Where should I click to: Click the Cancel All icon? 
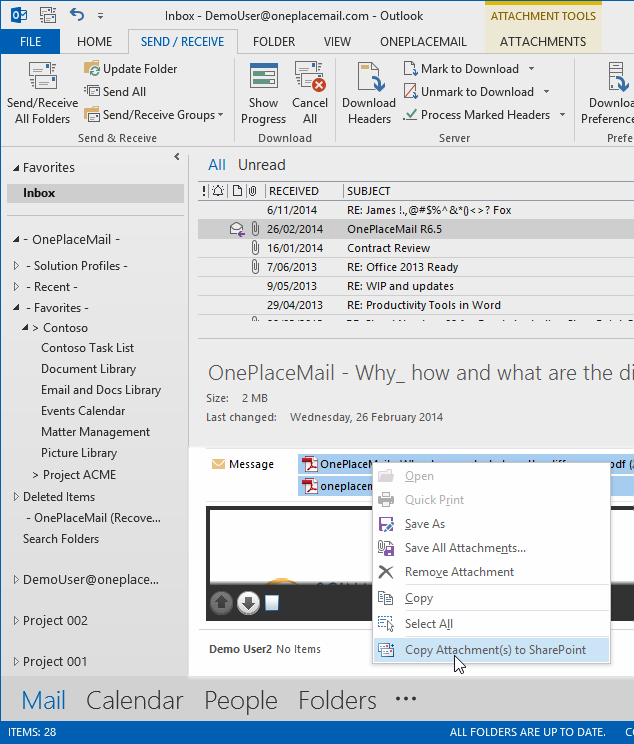(x=309, y=78)
